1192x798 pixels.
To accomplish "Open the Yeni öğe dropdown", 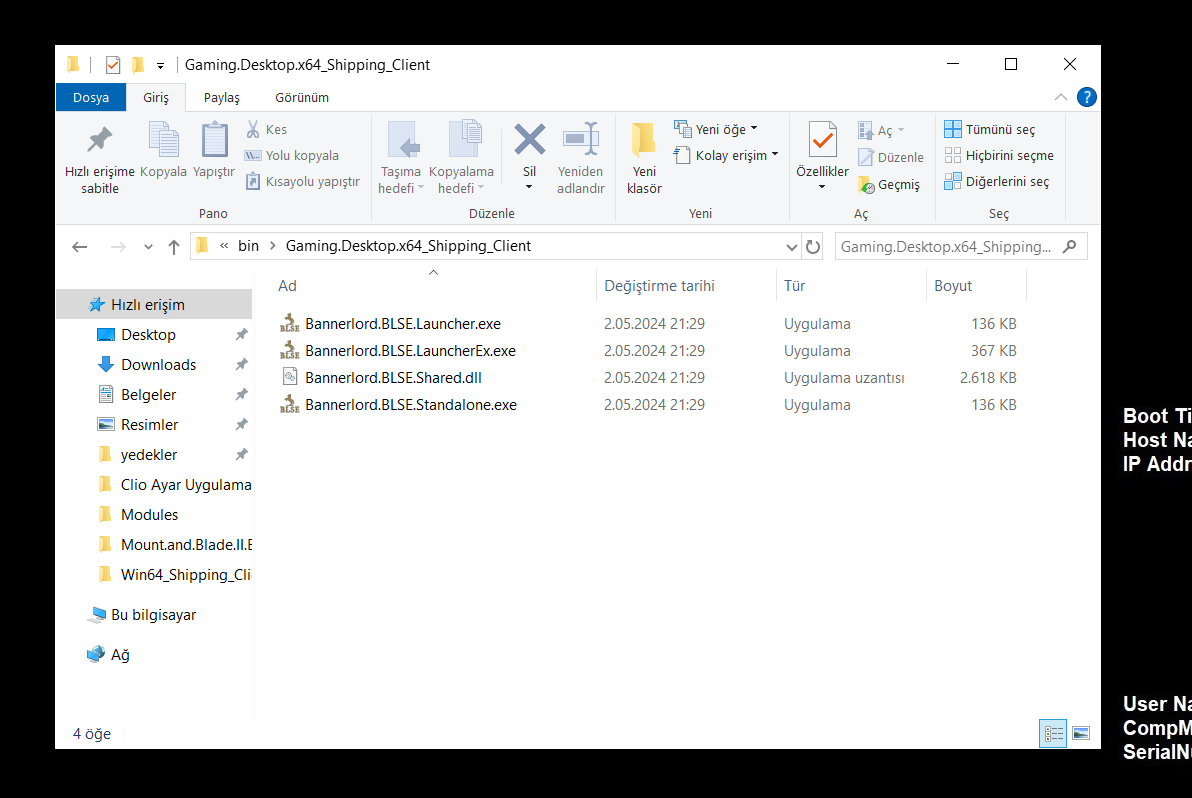I will click(x=715, y=129).
